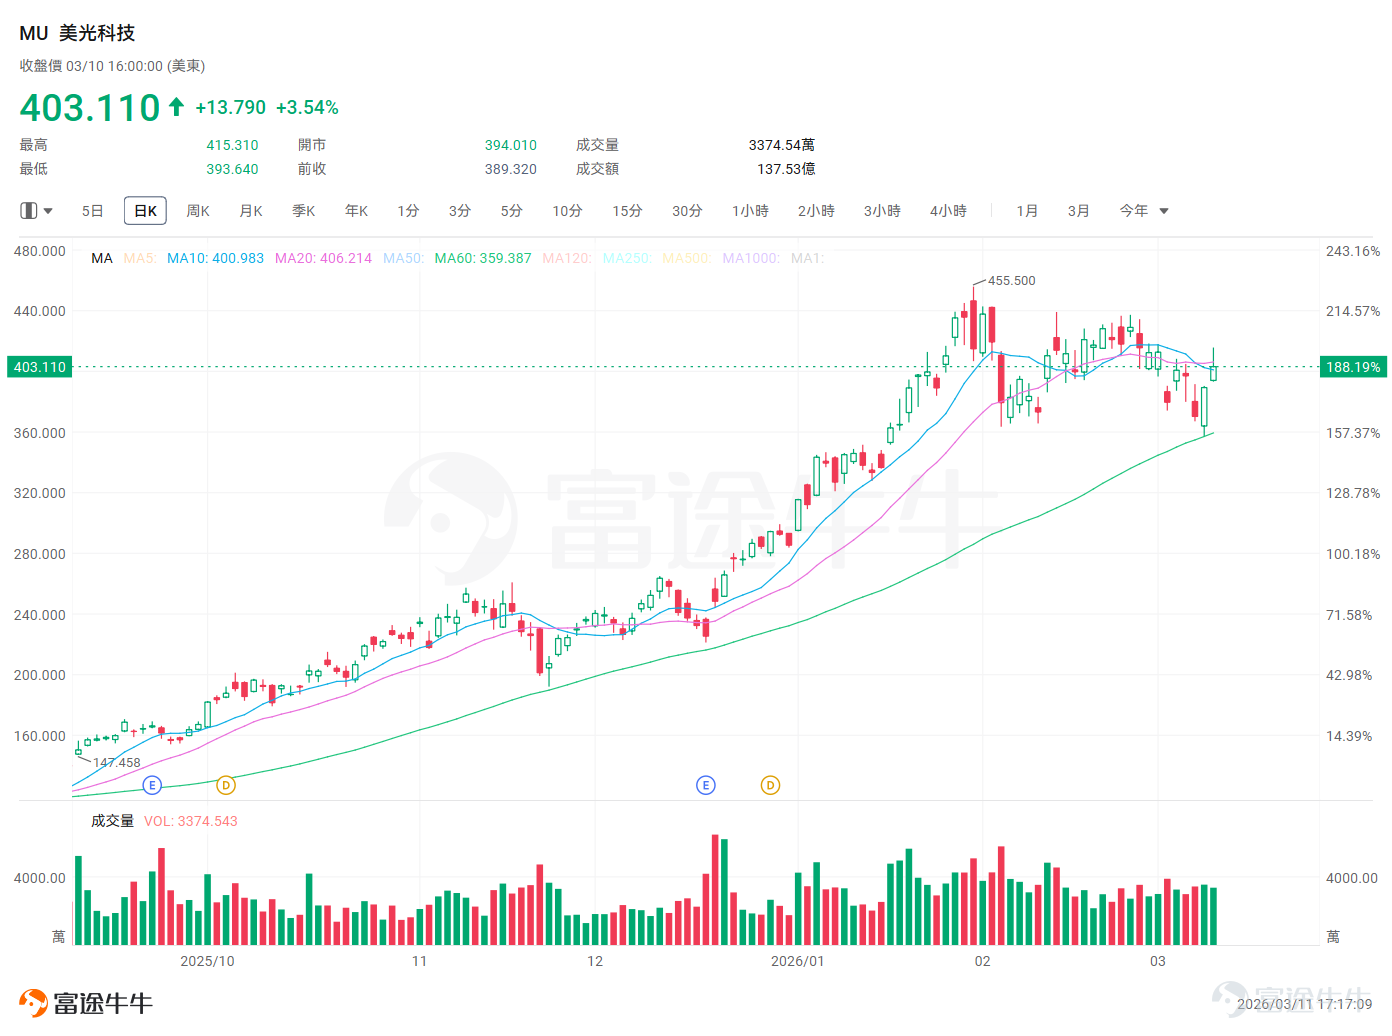Toggle the MA1000 moving average line

[751, 258]
